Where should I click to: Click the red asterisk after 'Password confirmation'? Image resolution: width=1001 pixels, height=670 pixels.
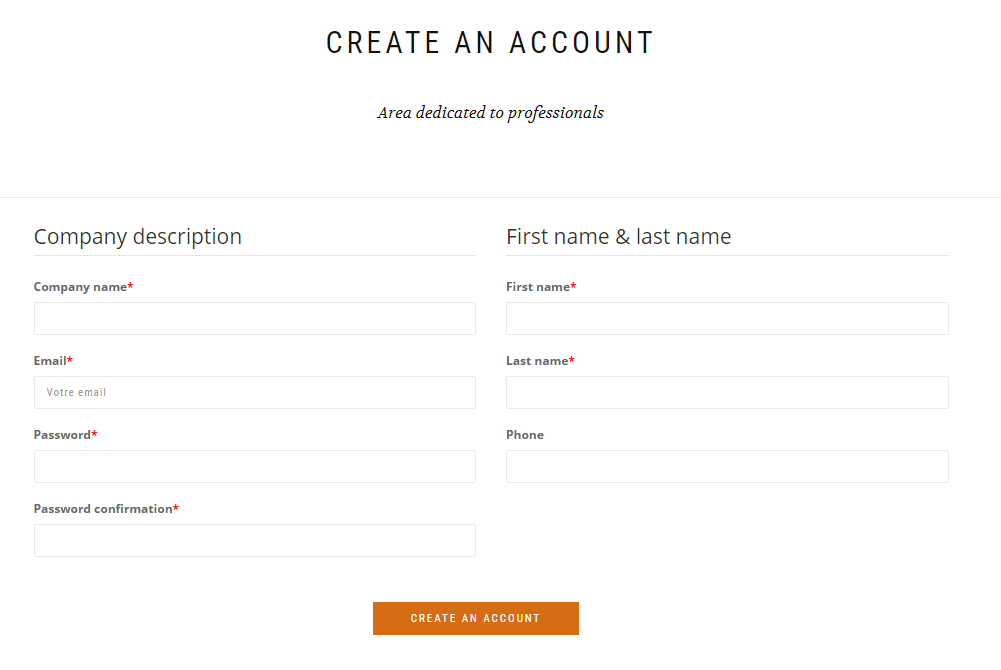(176, 508)
